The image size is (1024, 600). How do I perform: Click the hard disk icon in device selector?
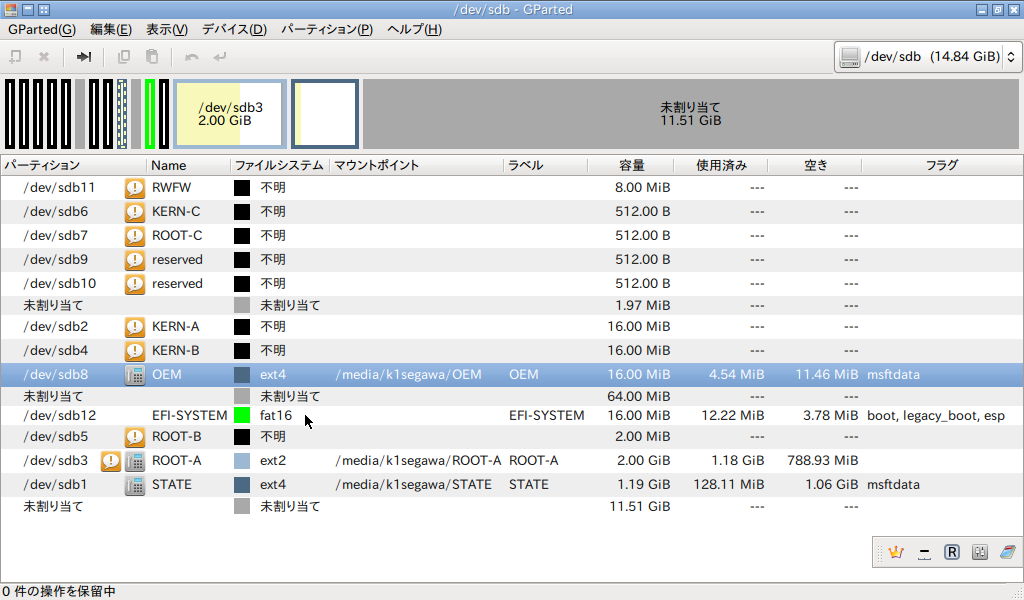pos(850,57)
